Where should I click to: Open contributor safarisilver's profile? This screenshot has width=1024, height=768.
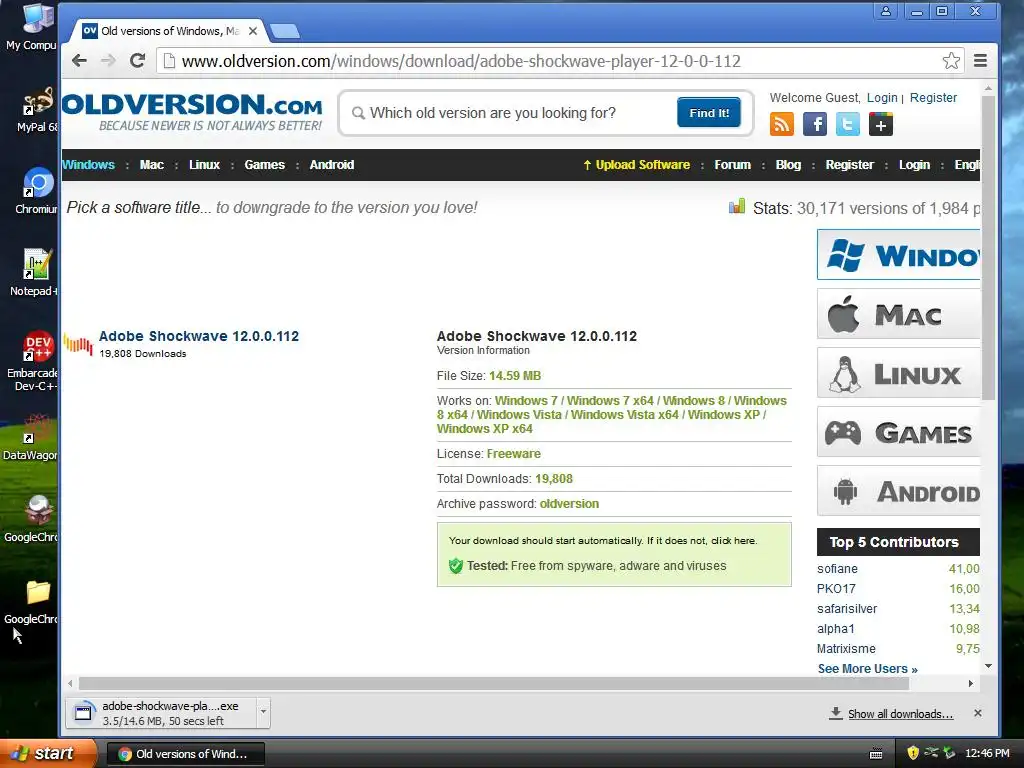pos(847,609)
